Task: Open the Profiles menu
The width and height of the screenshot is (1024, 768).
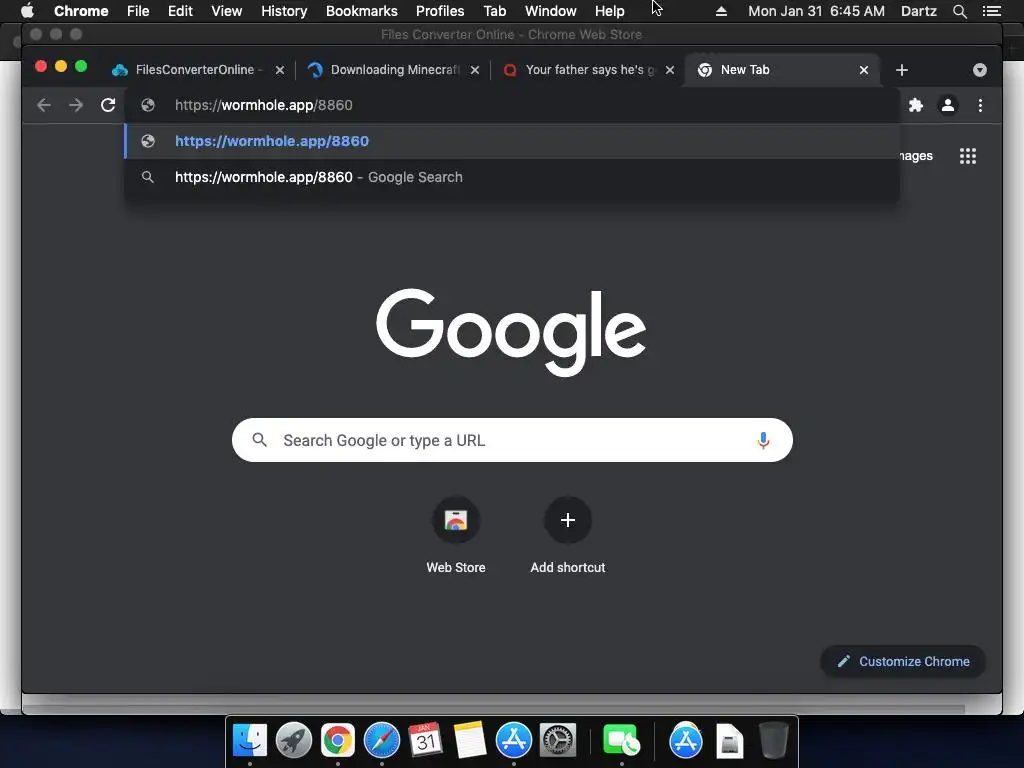Action: pyautogui.click(x=440, y=11)
